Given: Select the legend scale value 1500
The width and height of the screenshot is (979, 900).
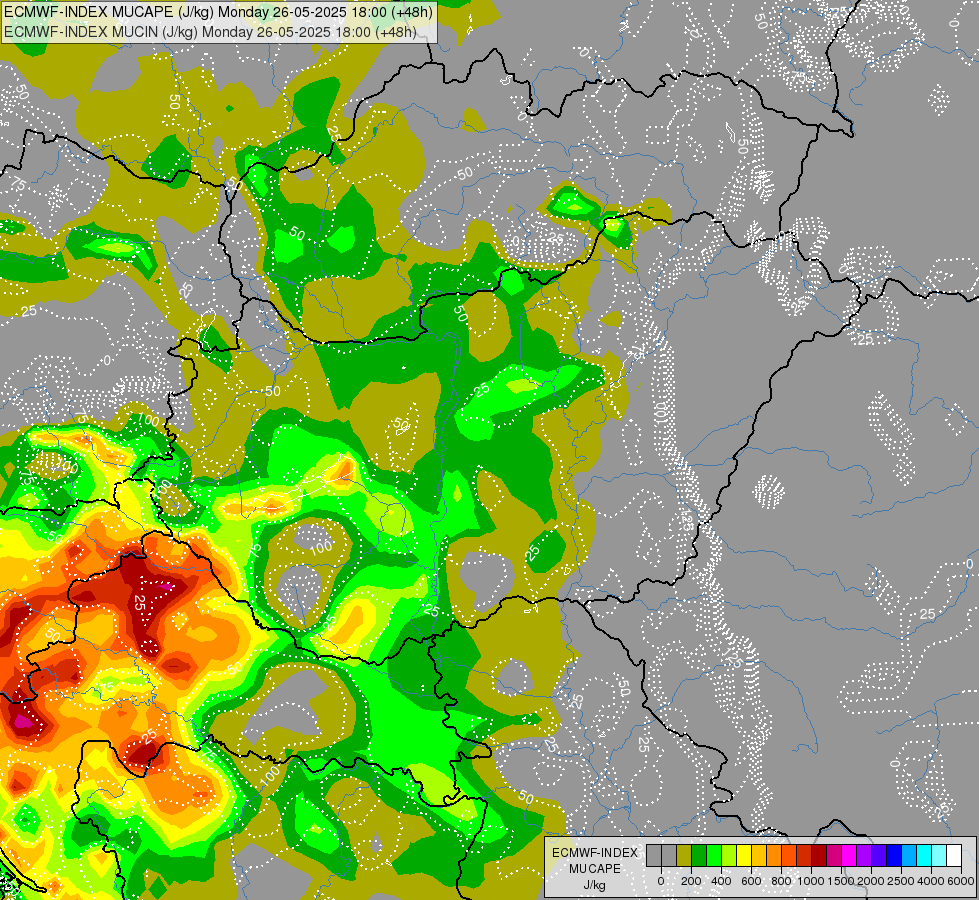Looking at the screenshot, I should click(x=842, y=881).
